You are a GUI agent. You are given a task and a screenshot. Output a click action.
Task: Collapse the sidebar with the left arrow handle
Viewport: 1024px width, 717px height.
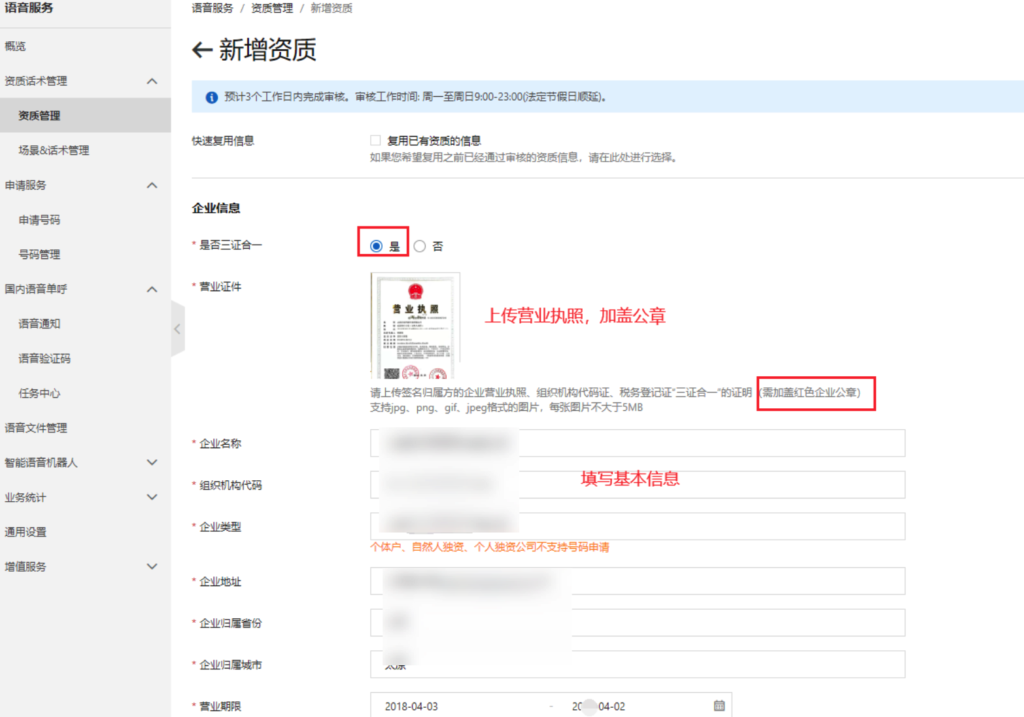(x=177, y=328)
